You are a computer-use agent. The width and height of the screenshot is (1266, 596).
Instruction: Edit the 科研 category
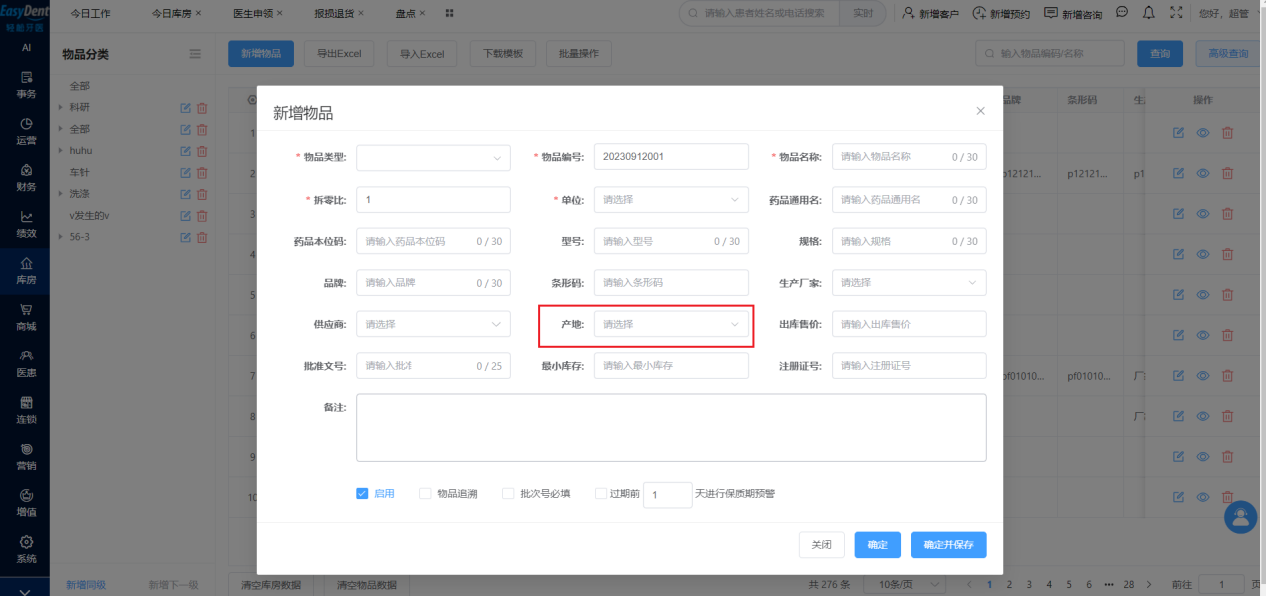point(185,108)
